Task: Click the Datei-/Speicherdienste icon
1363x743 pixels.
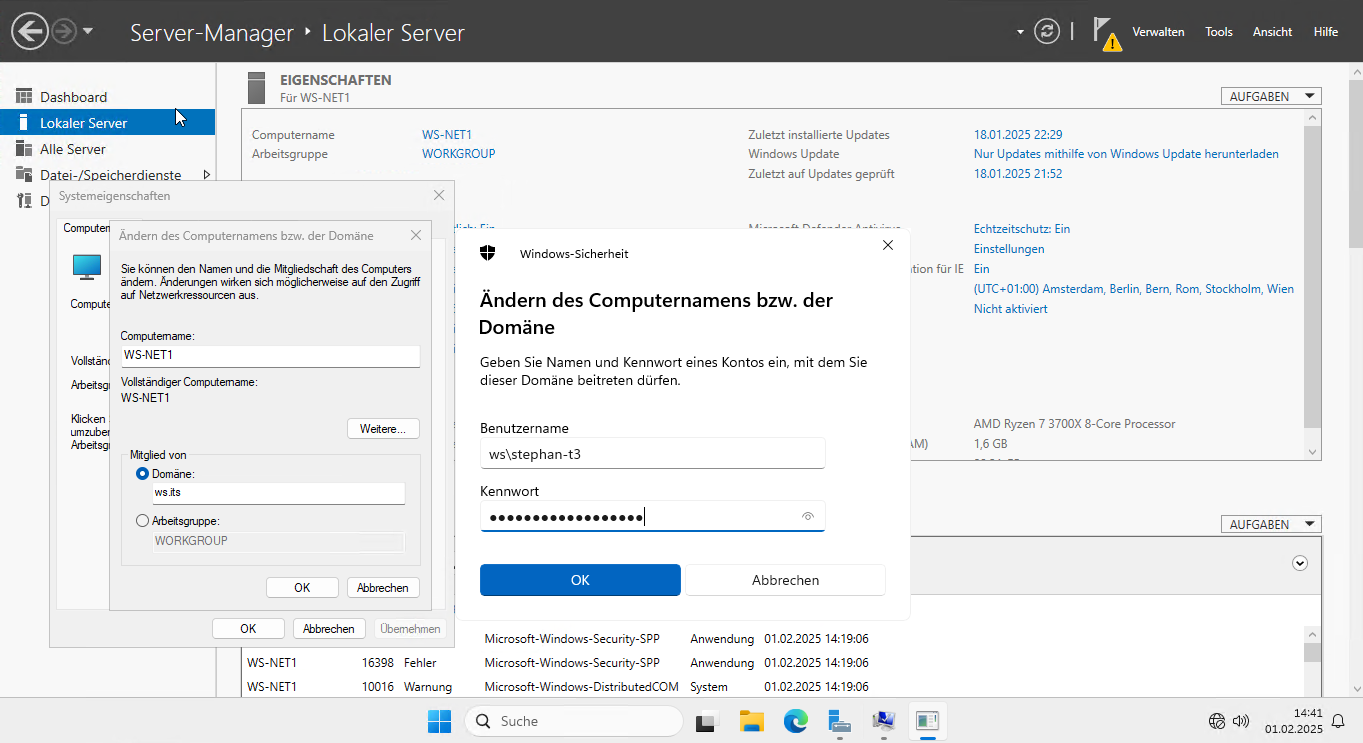Action: (24, 175)
